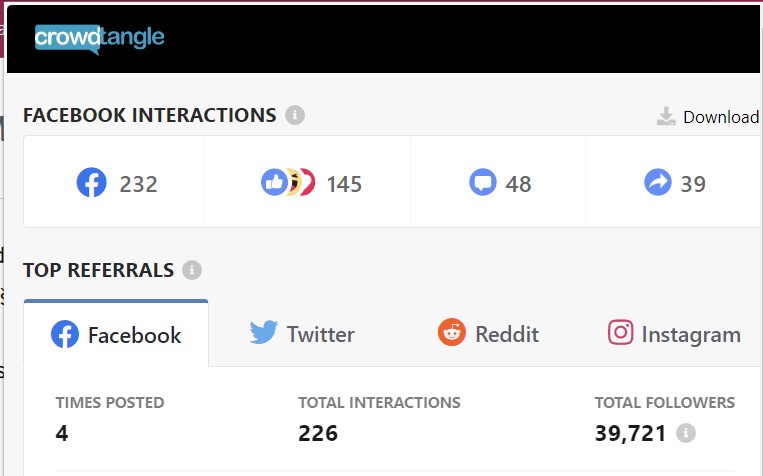763x476 pixels.
Task: Click the Reddit alien icon
Action: coord(452,332)
